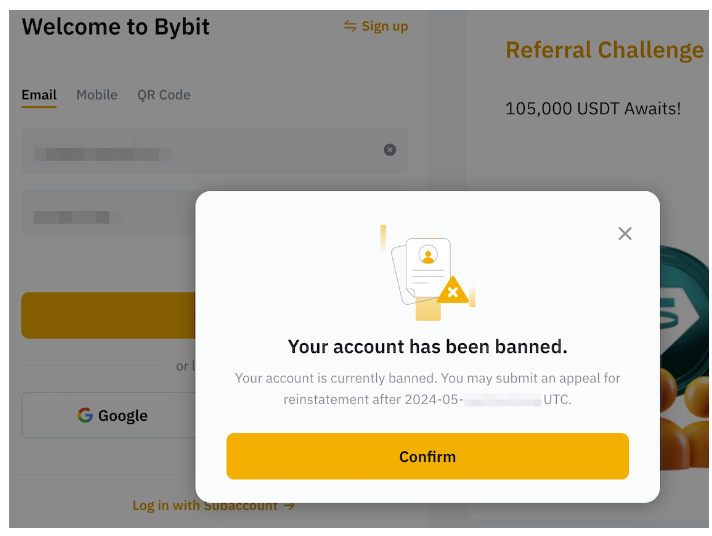Close the banned account dialog
The width and height of the screenshot is (712, 536).
(625, 234)
